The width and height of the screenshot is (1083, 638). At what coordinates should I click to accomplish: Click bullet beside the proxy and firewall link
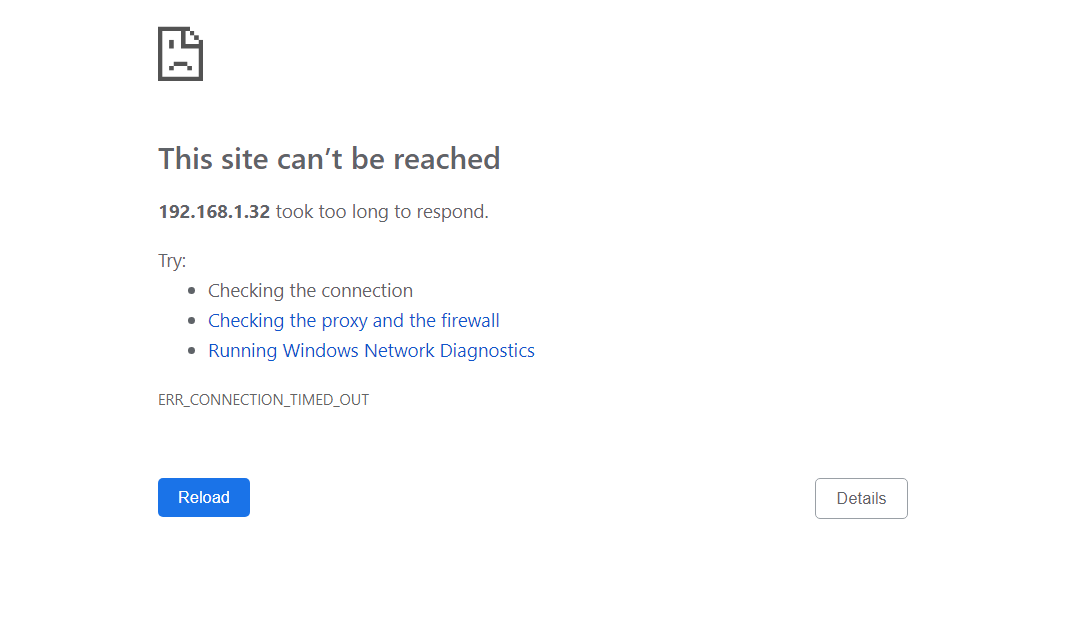click(192, 321)
